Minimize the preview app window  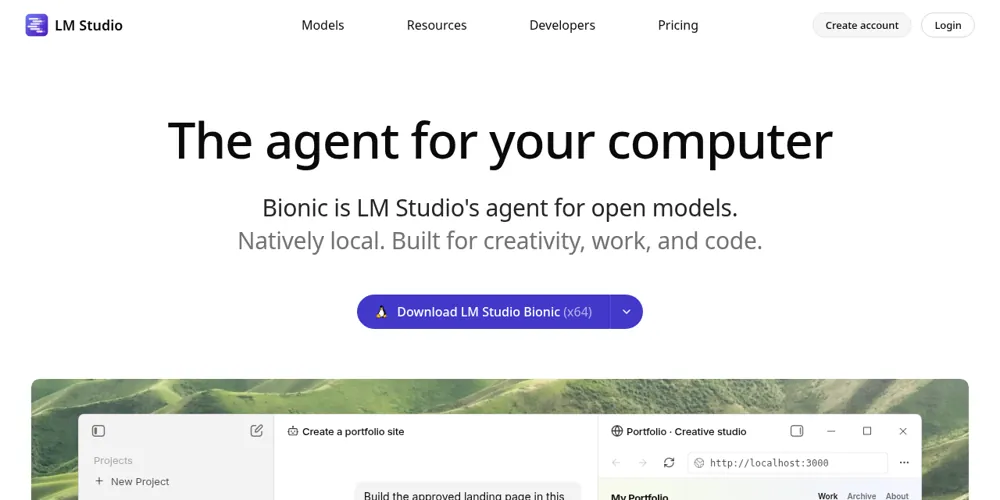tap(831, 431)
